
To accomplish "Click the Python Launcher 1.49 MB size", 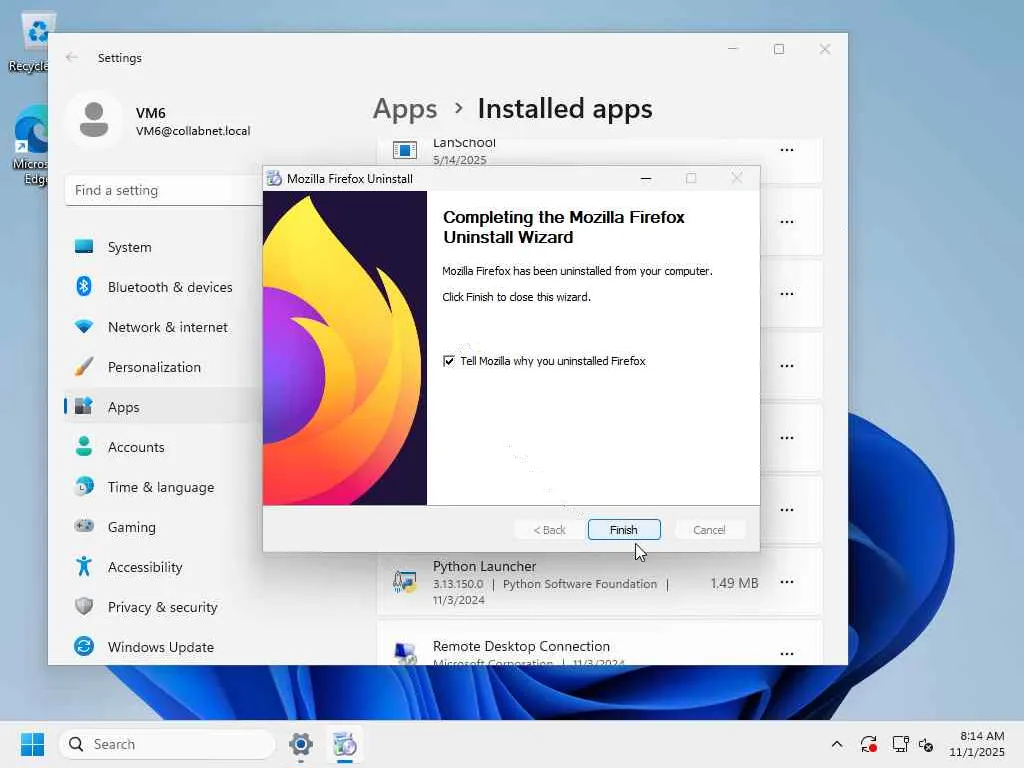I will coord(734,583).
